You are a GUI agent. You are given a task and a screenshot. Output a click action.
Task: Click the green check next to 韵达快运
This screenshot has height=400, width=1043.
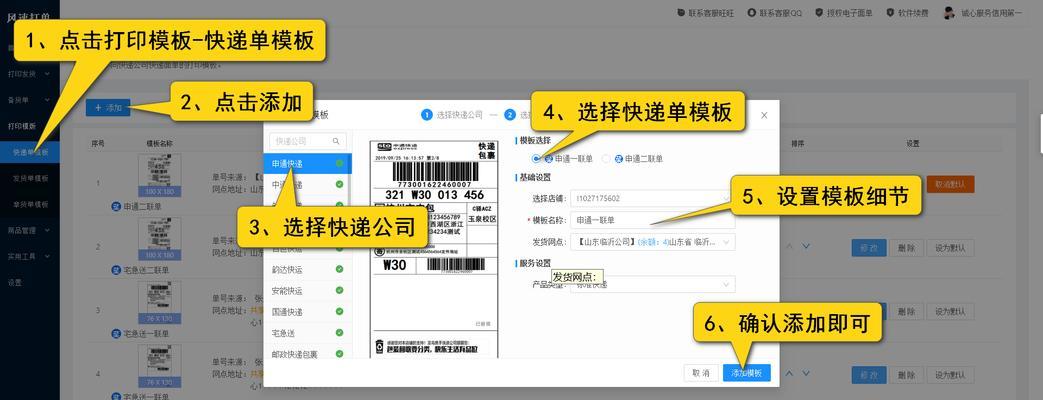click(340, 270)
